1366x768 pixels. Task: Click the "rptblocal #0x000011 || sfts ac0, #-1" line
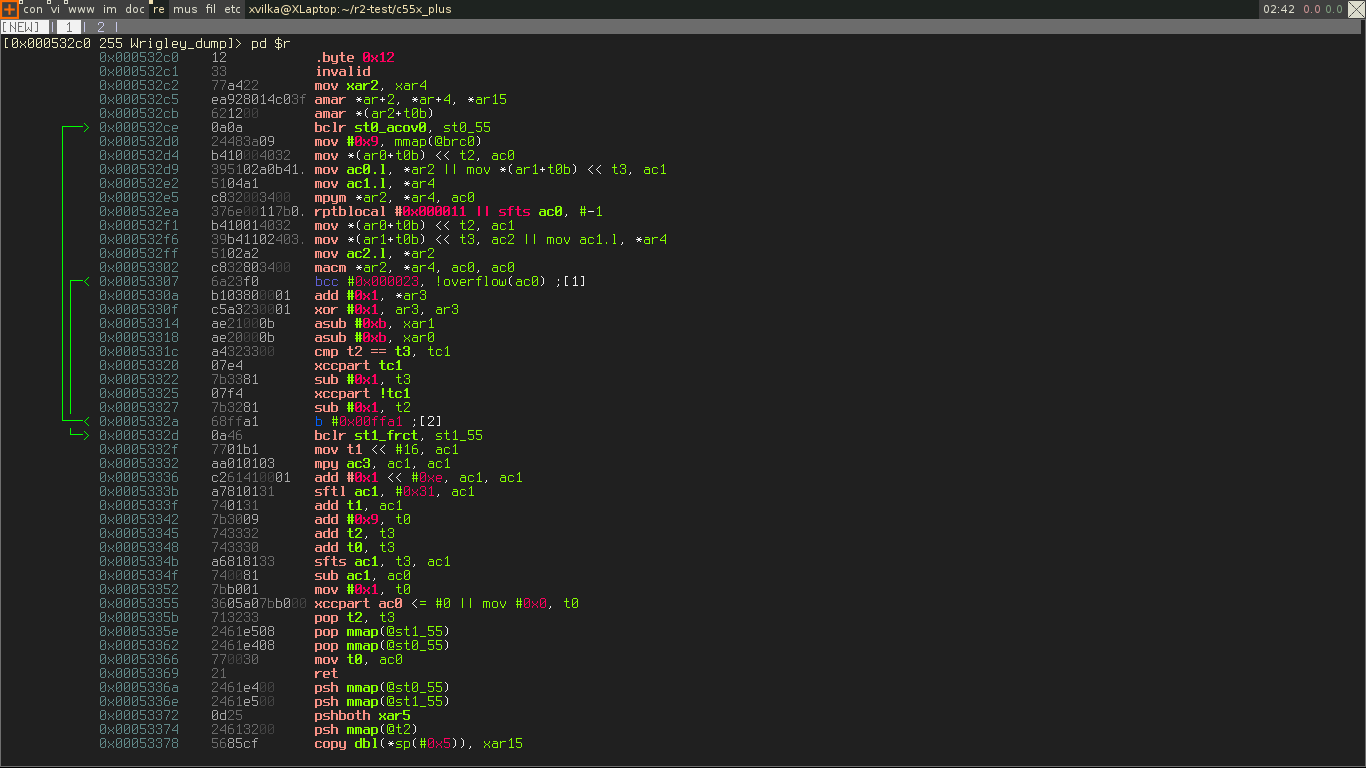pyautogui.click(x=459, y=211)
